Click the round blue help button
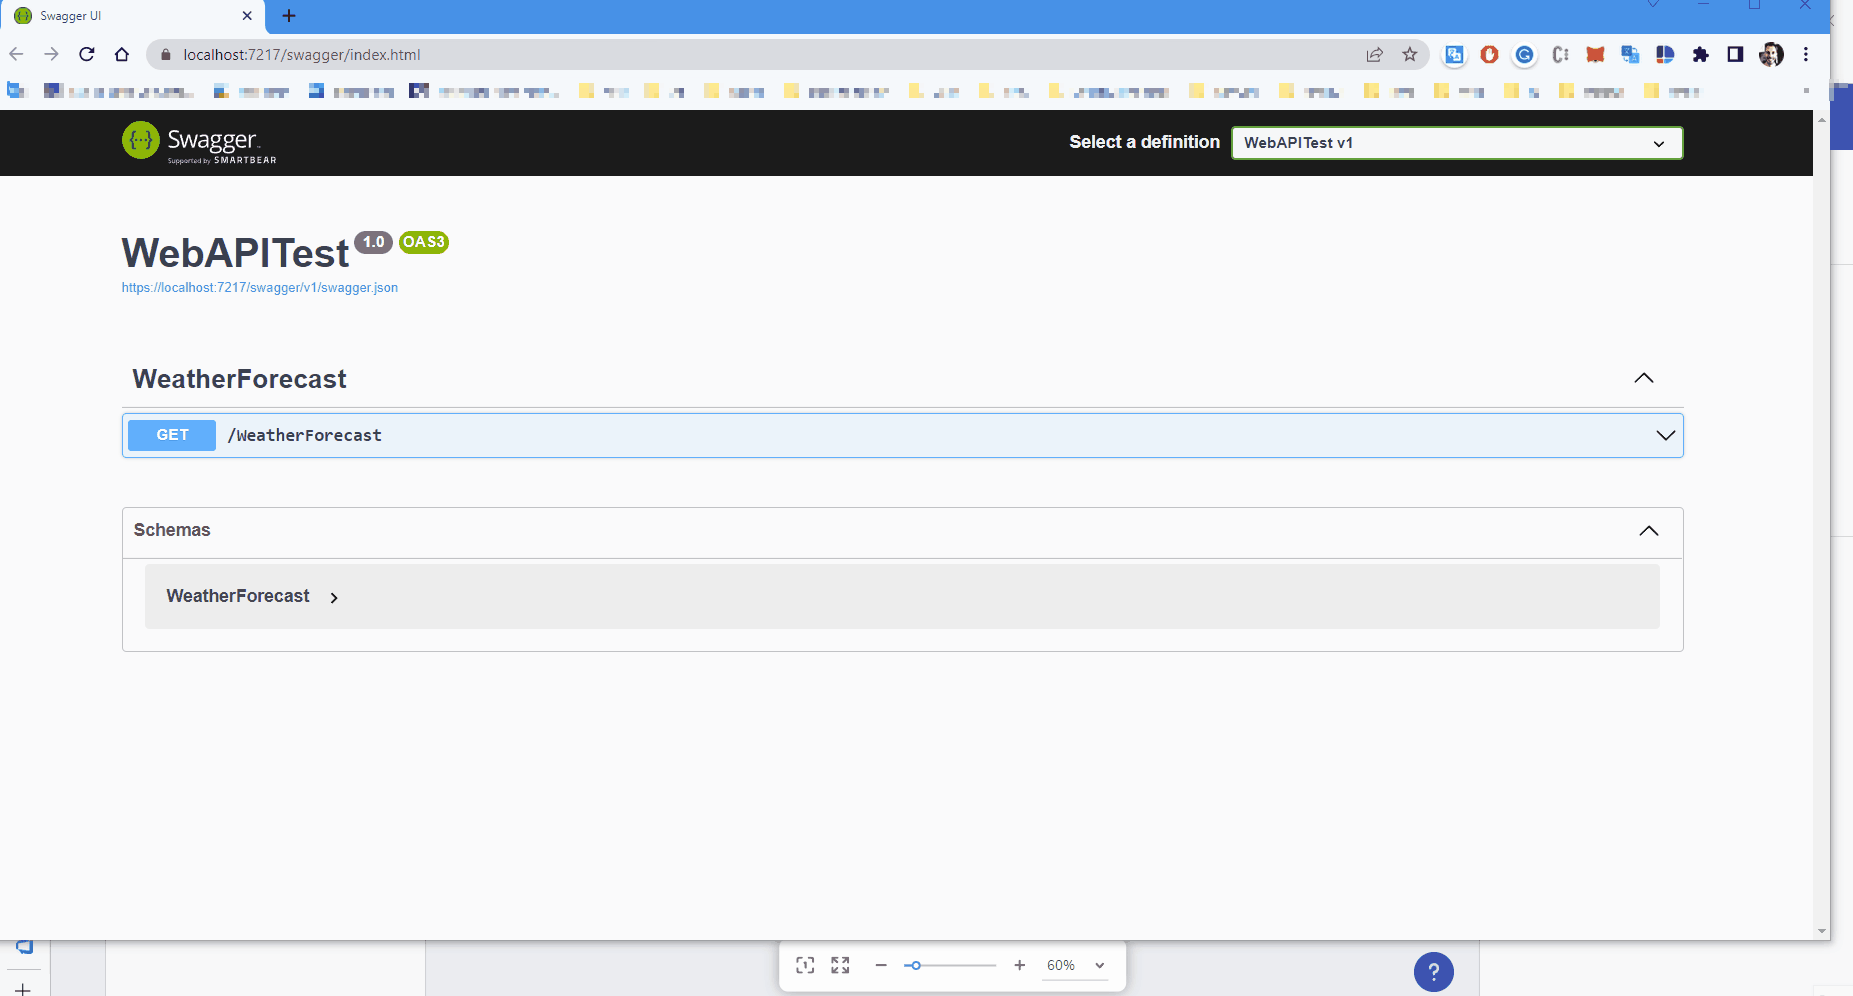Screen dimensions: 1853x996 pos(1433,972)
